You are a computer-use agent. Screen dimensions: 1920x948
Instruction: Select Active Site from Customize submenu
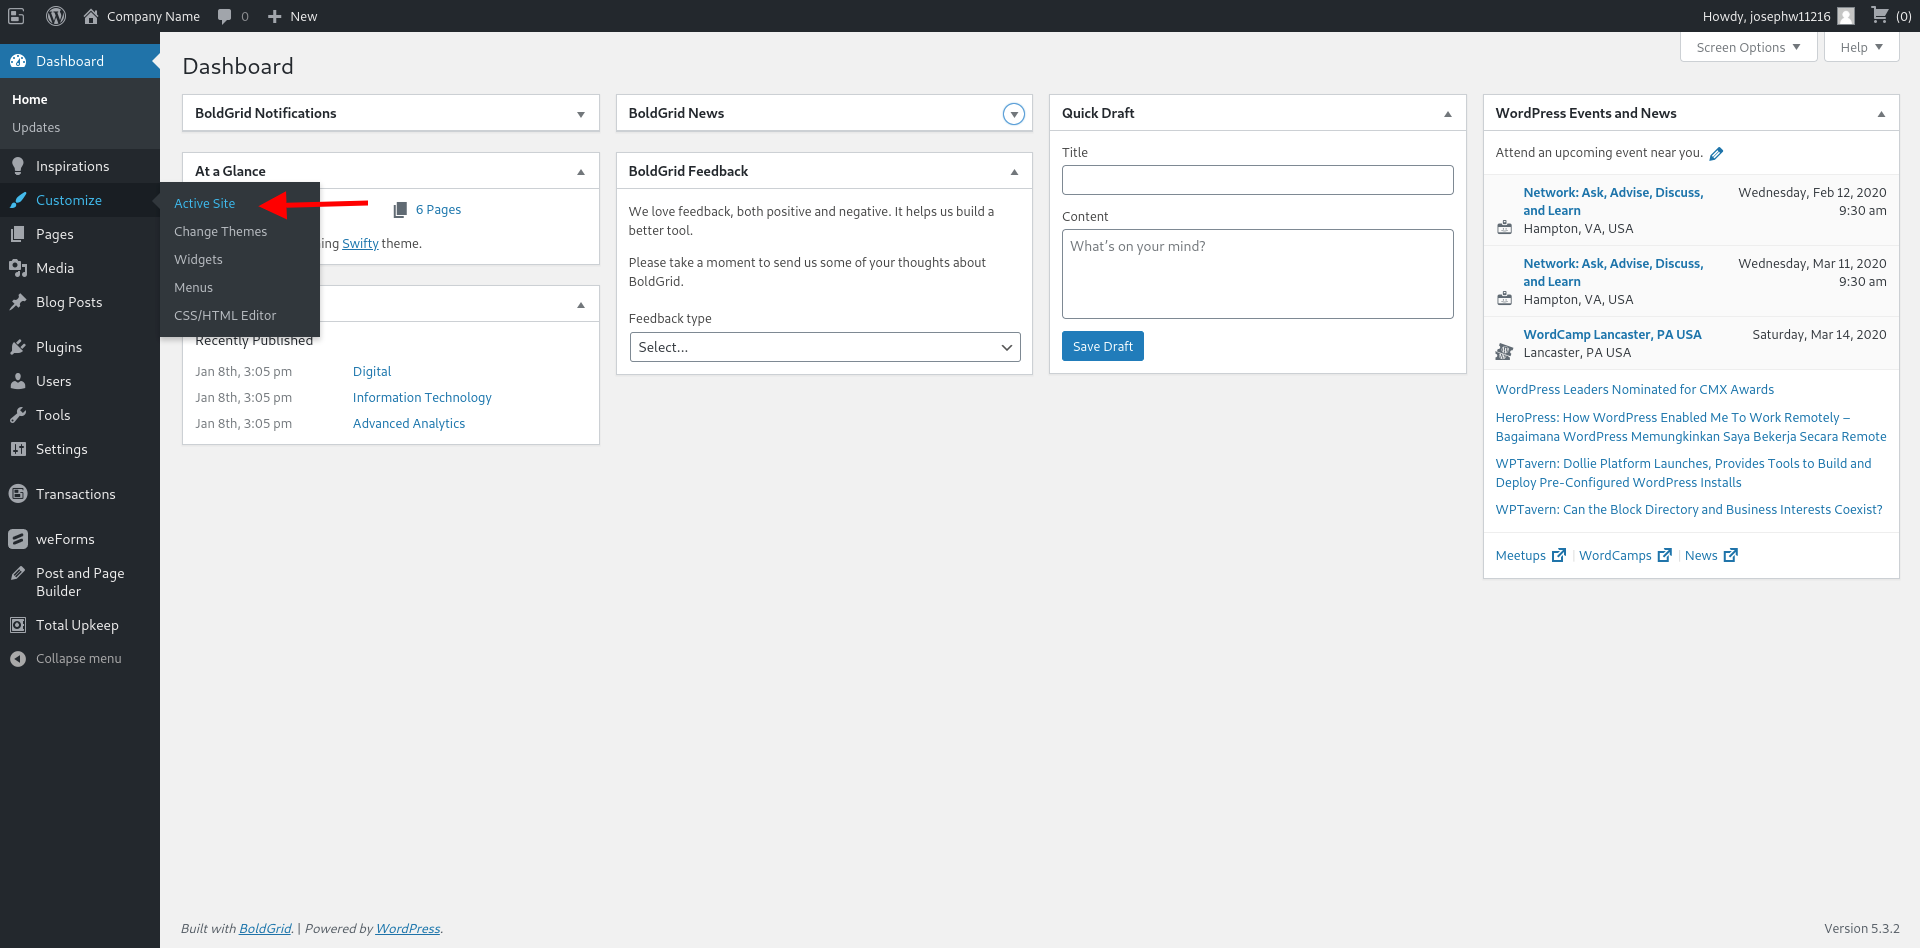205,202
